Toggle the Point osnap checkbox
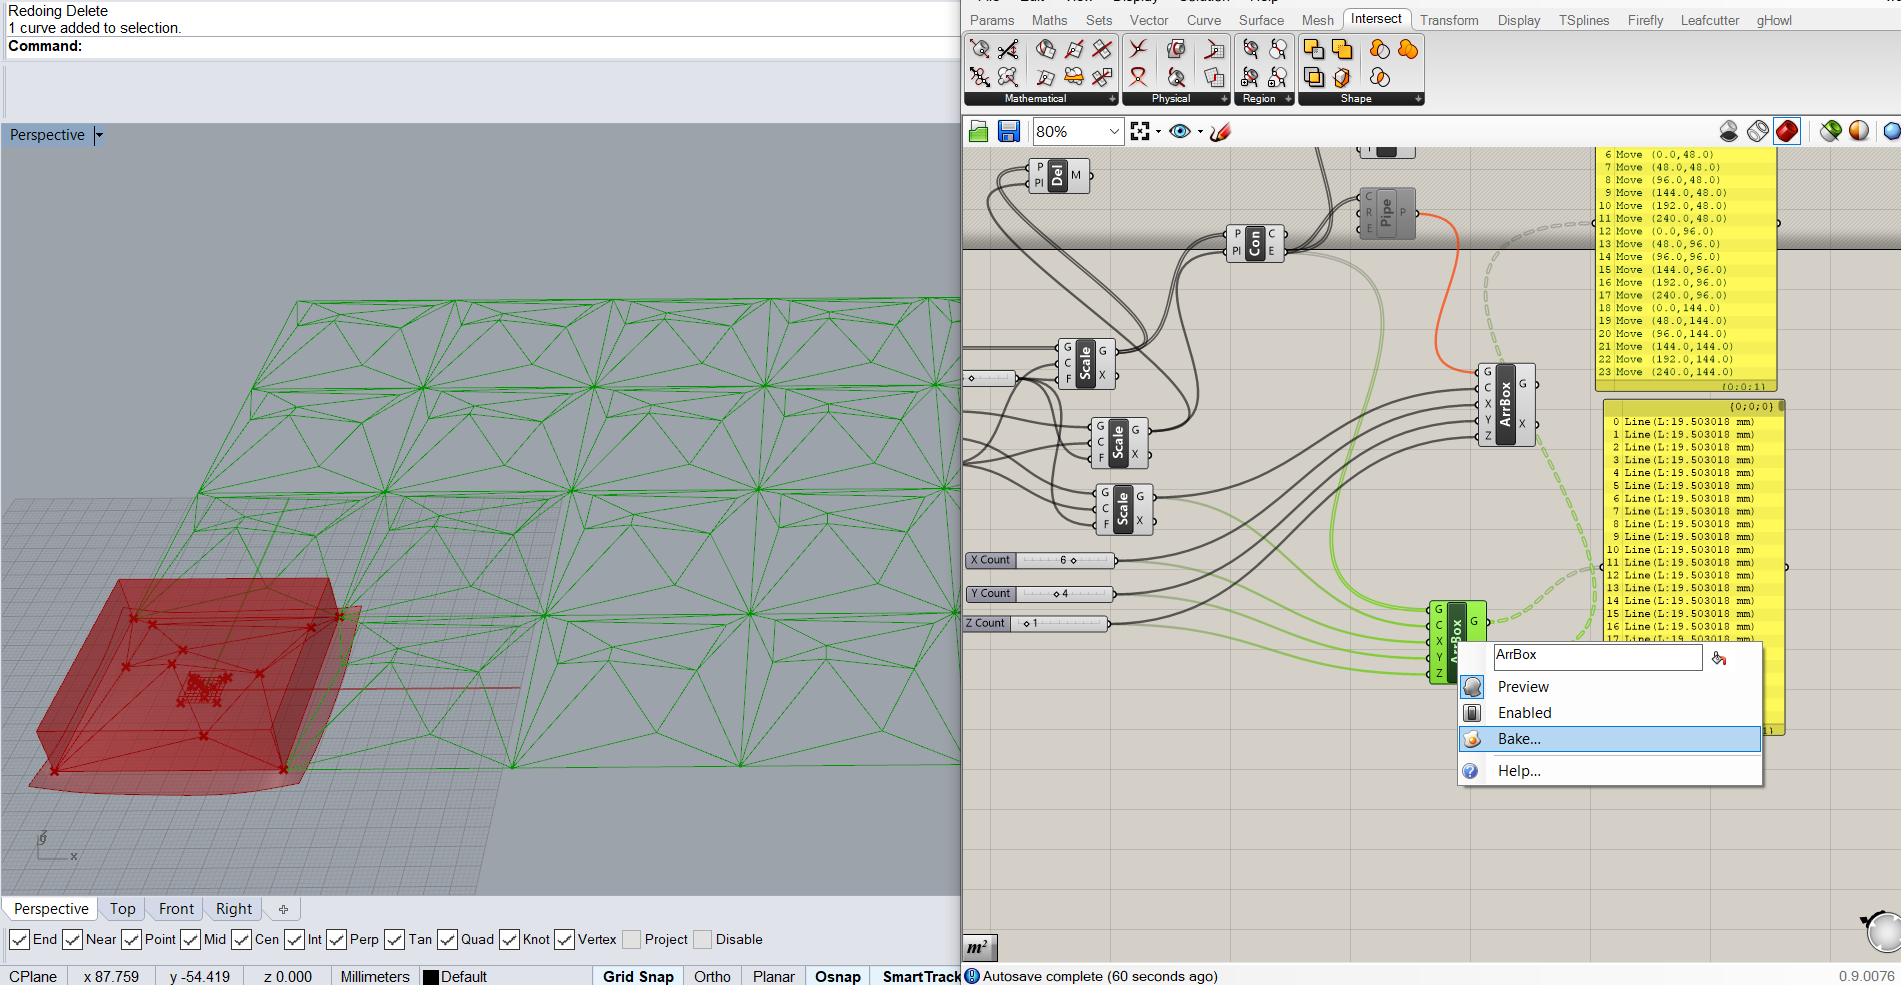This screenshot has height=985, width=1901. click(x=131, y=940)
